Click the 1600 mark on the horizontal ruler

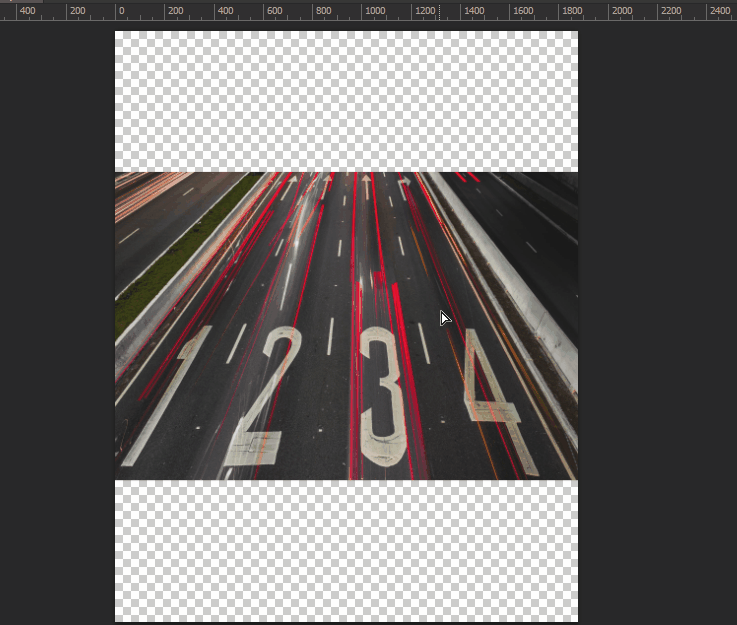point(524,11)
